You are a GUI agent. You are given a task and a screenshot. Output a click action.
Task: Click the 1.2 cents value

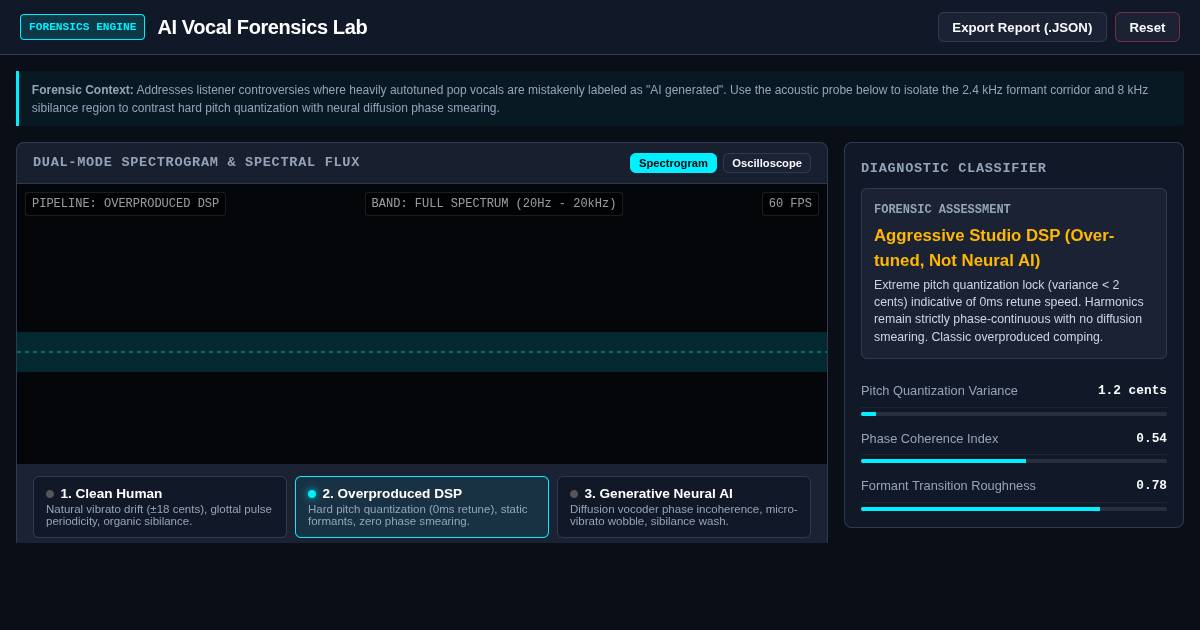tap(1132, 391)
